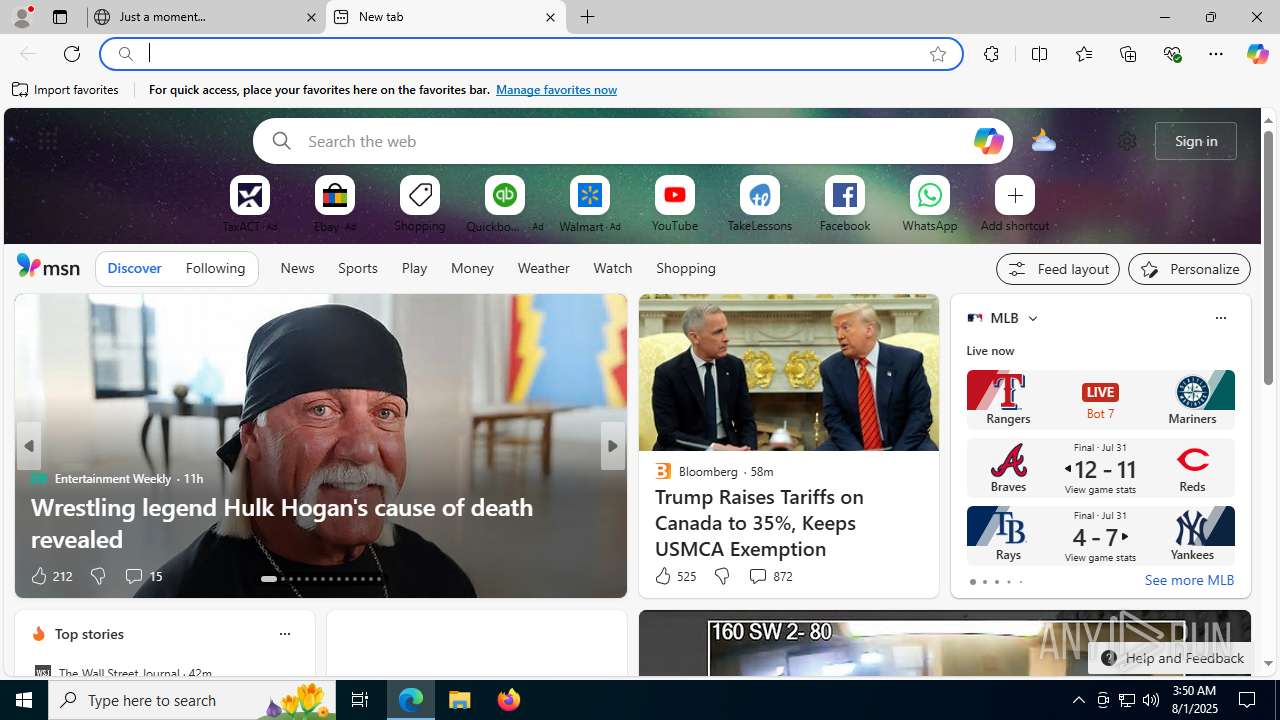1280x720 pixels.
Task: Open a new tab with plus
Action: [588, 17]
